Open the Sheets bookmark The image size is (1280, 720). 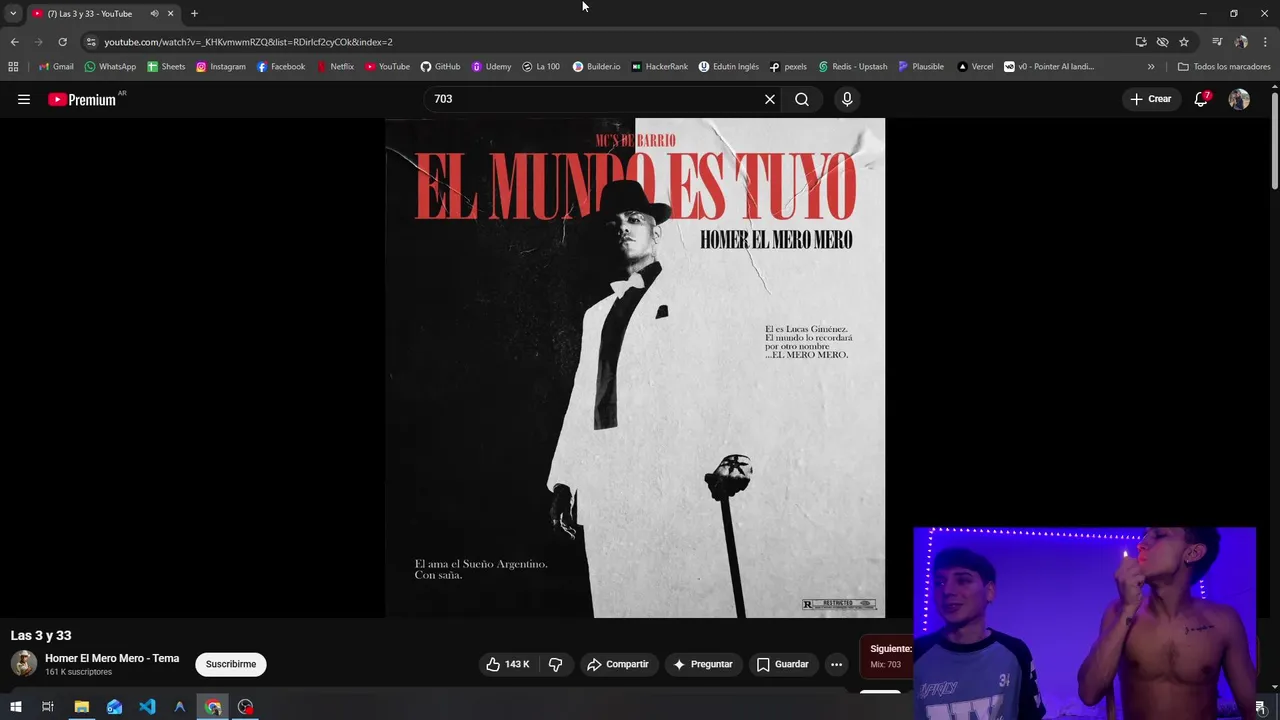point(166,67)
